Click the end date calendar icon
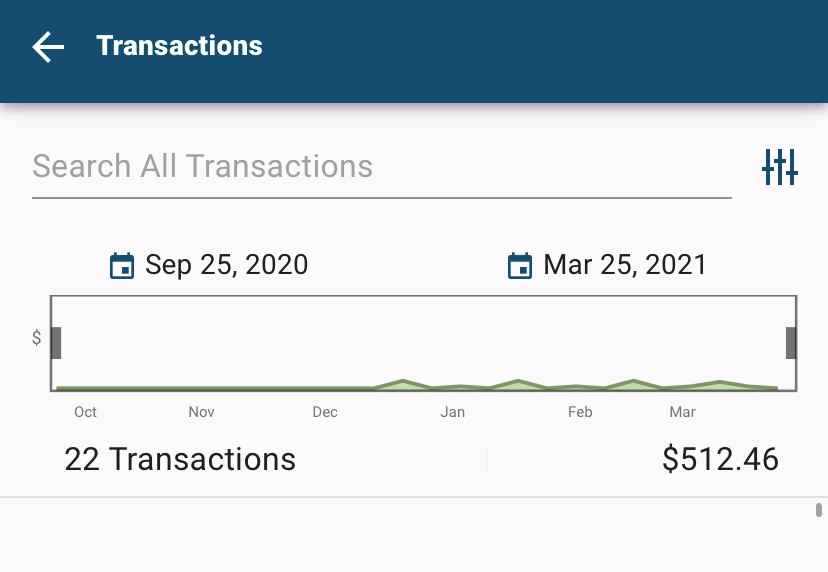The width and height of the screenshot is (828, 572). click(x=520, y=265)
